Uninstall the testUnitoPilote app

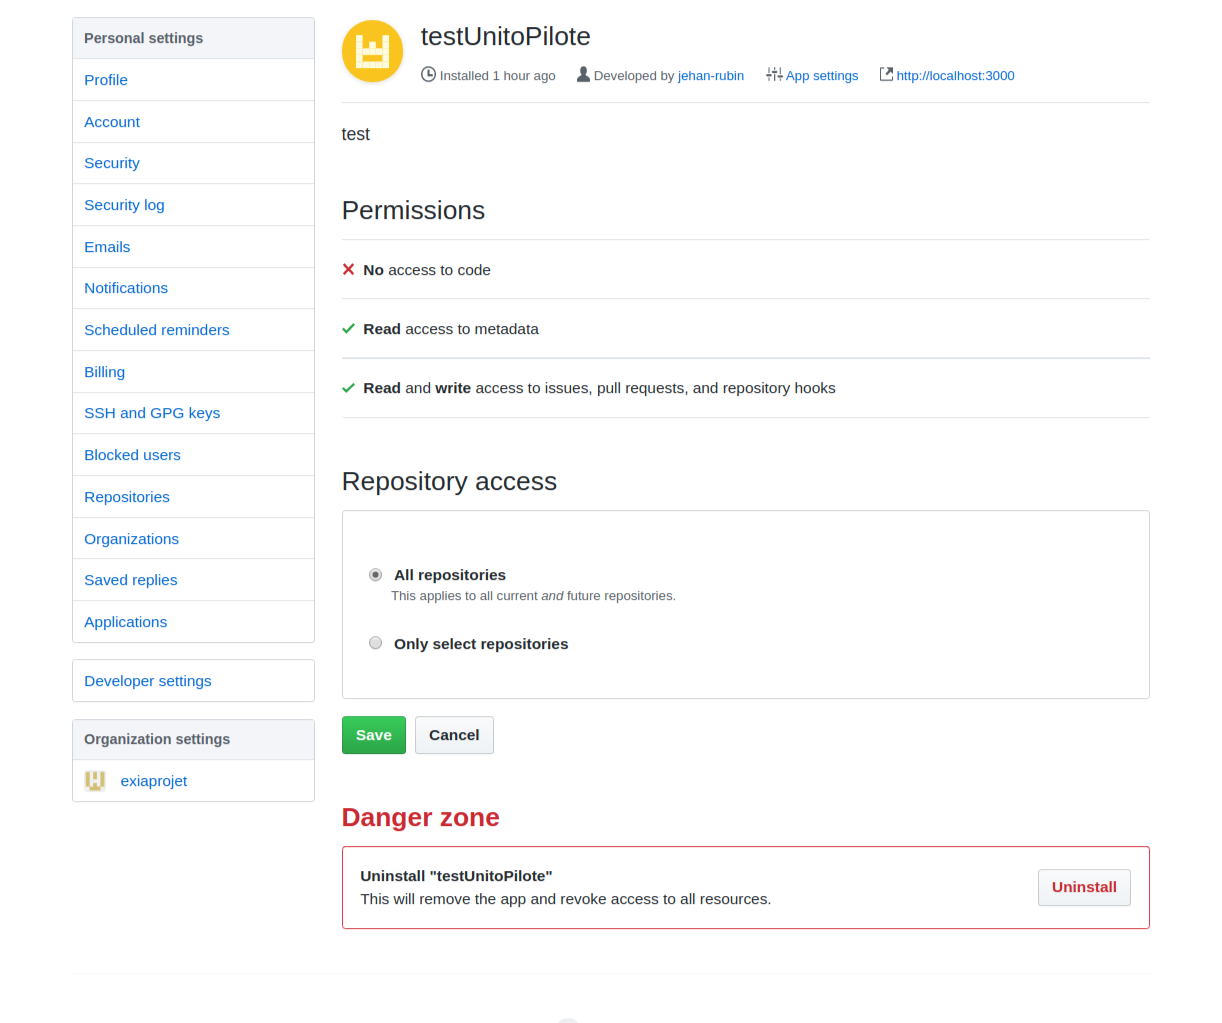click(1084, 887)
